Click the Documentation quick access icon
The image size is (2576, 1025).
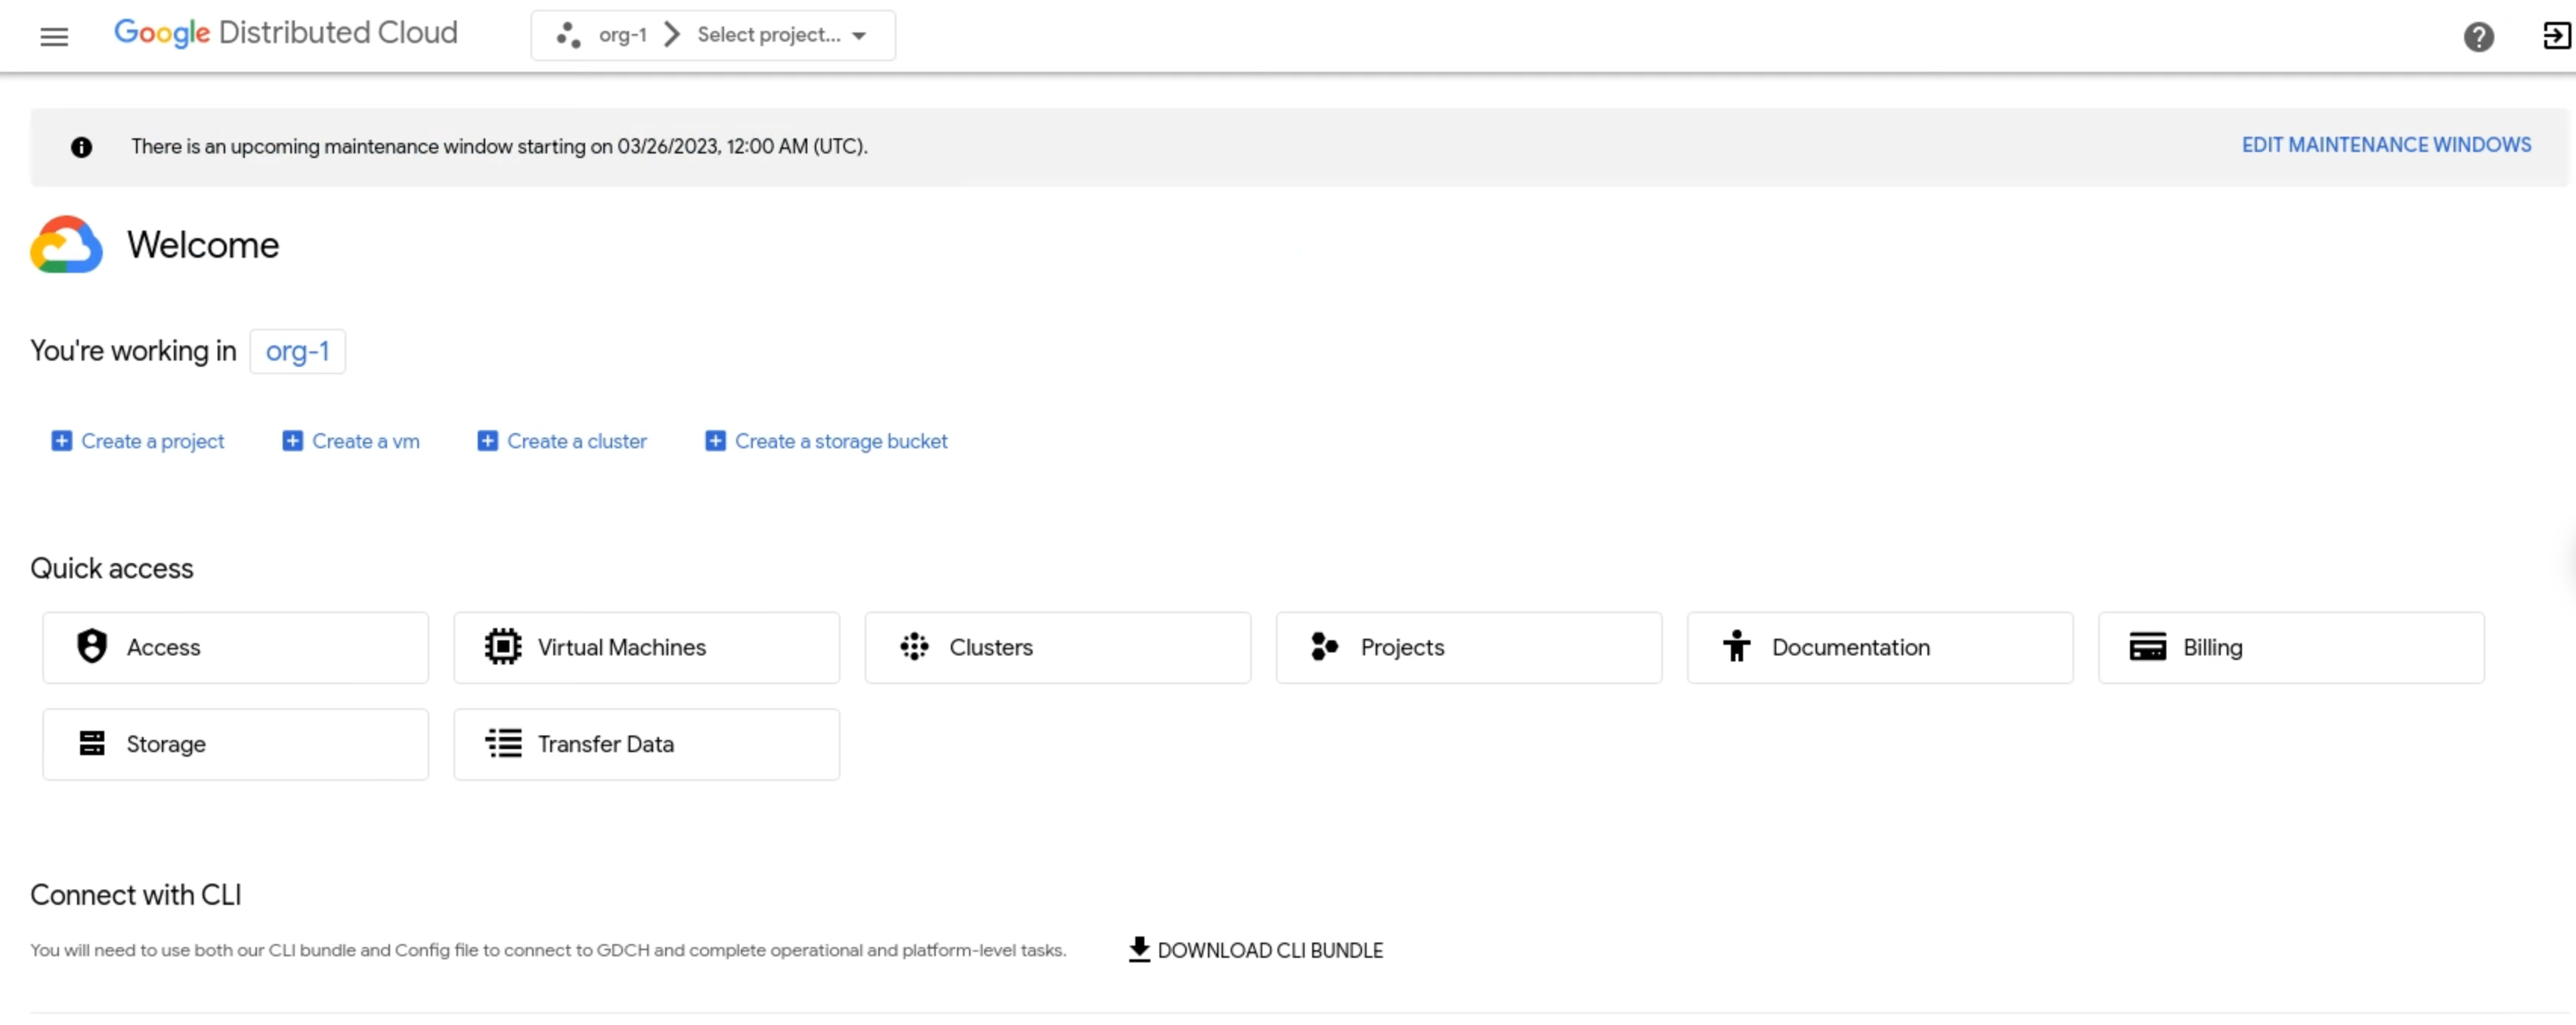coord(1736,646)
